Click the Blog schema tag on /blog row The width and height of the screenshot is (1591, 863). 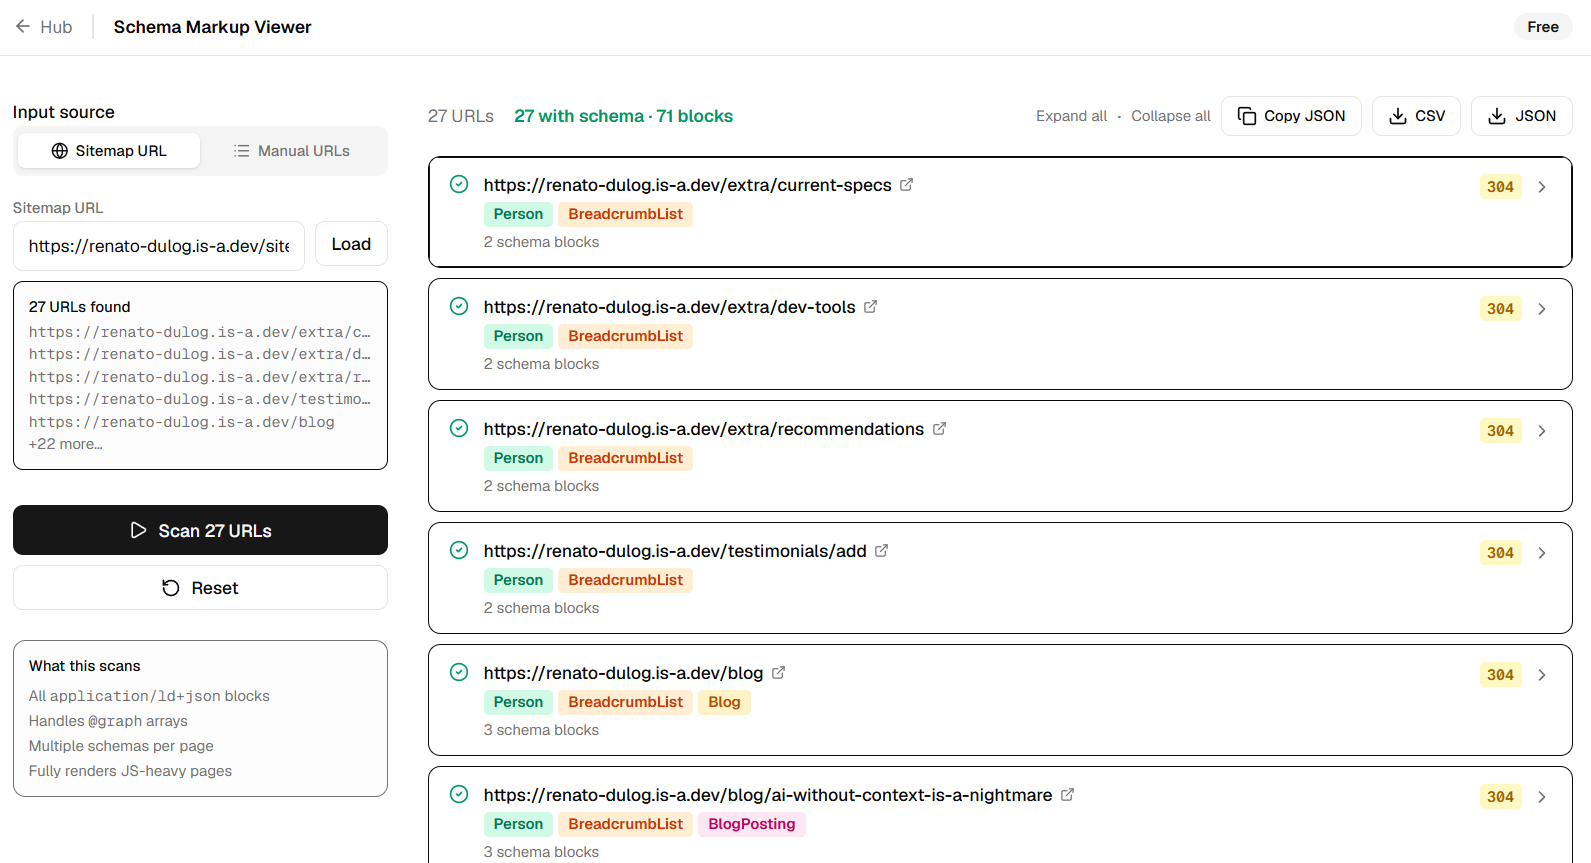pyautogui.click(x=724, y=702)
